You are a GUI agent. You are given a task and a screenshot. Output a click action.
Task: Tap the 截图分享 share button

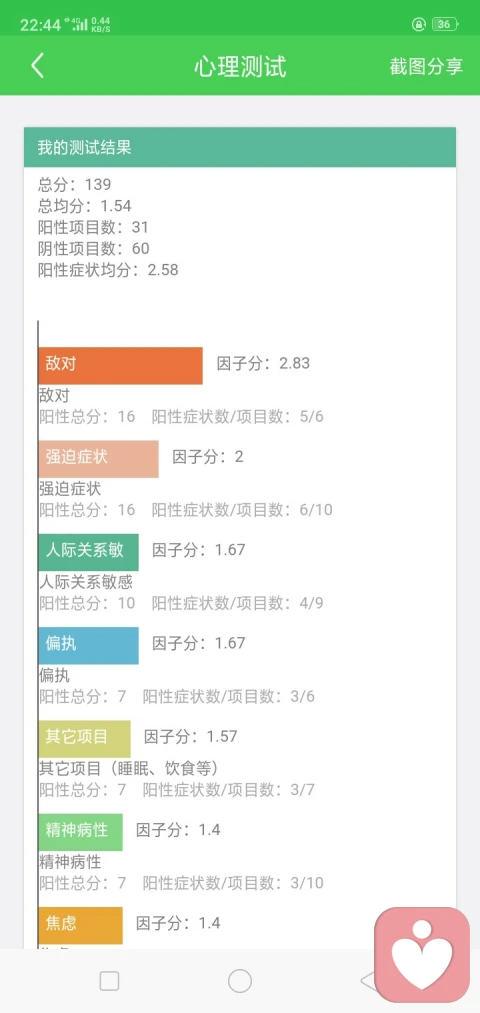[426, 66]
